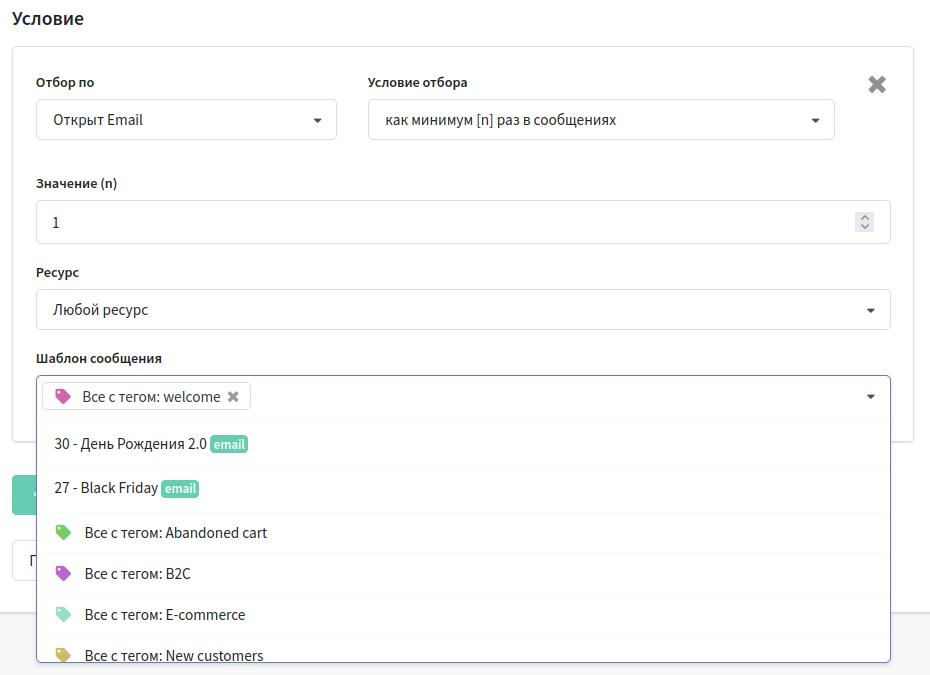Open the Отбор по dropdown showing Открыт Email
Viewport: 930px width, 675px height.
[x=186, y=120]
